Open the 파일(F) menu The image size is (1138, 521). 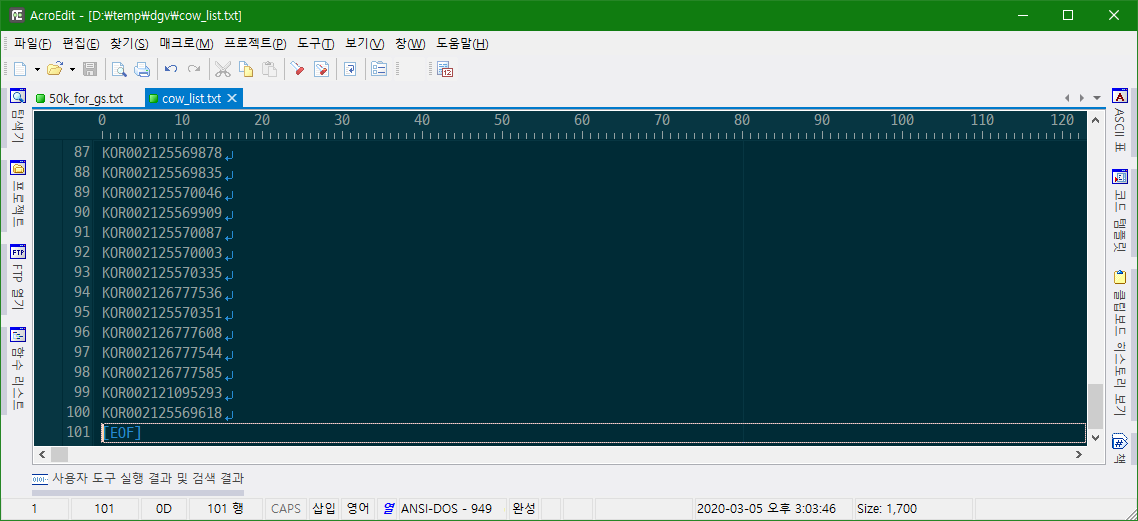pos(33,44)
